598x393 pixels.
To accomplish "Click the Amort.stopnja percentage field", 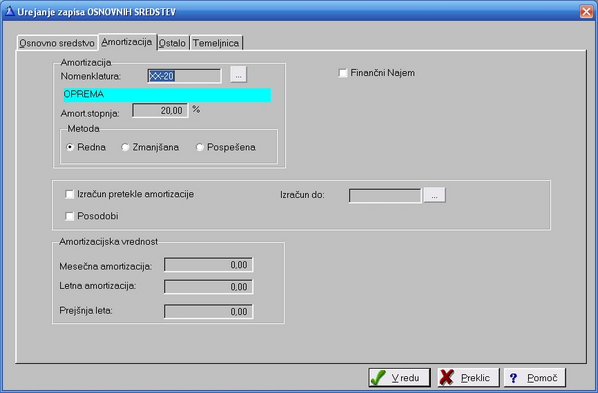I will (x=160, y=111).
